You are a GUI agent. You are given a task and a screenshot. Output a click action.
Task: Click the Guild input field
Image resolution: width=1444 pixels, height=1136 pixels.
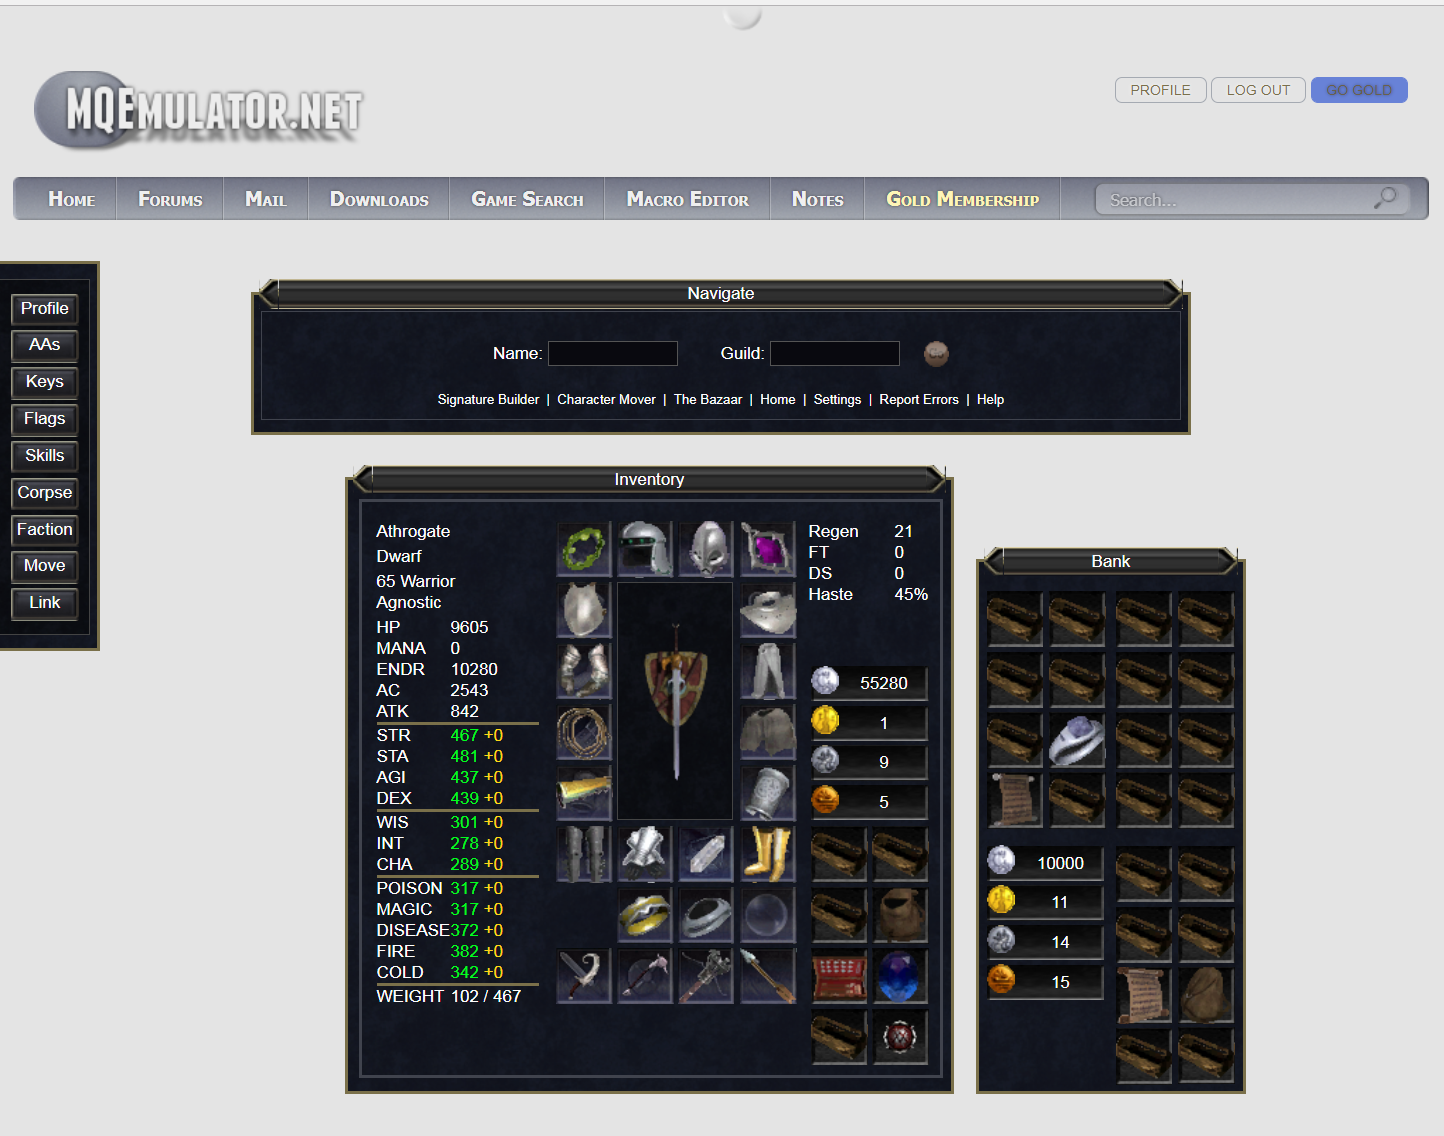(835, 353)
